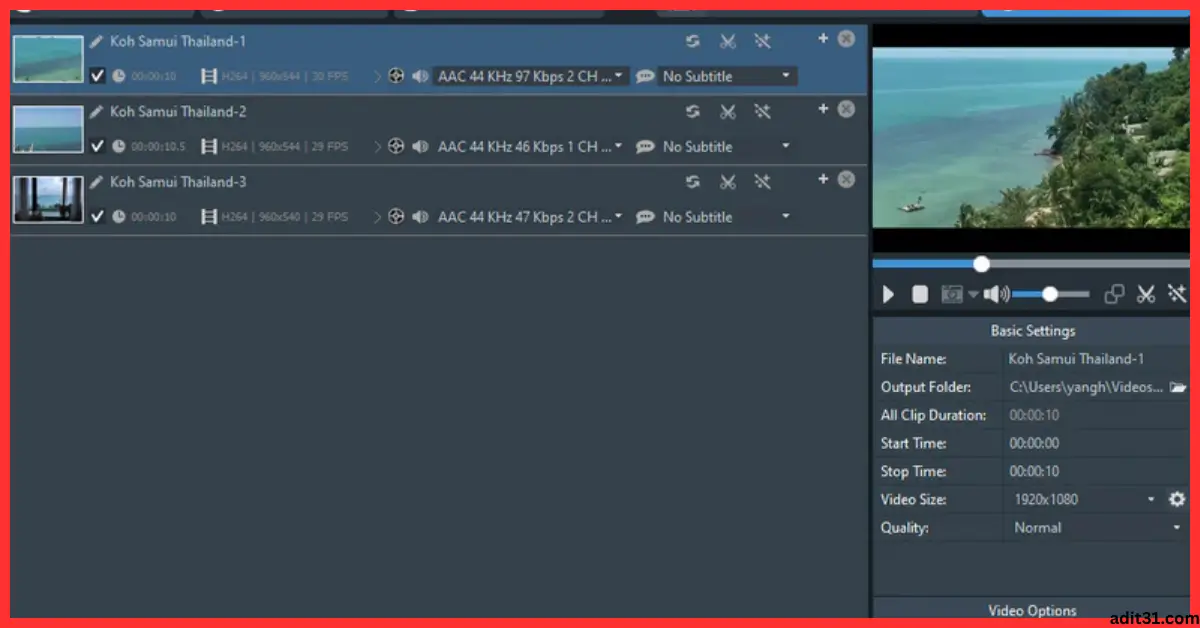Click the preview video image

tap(1031, 138)
